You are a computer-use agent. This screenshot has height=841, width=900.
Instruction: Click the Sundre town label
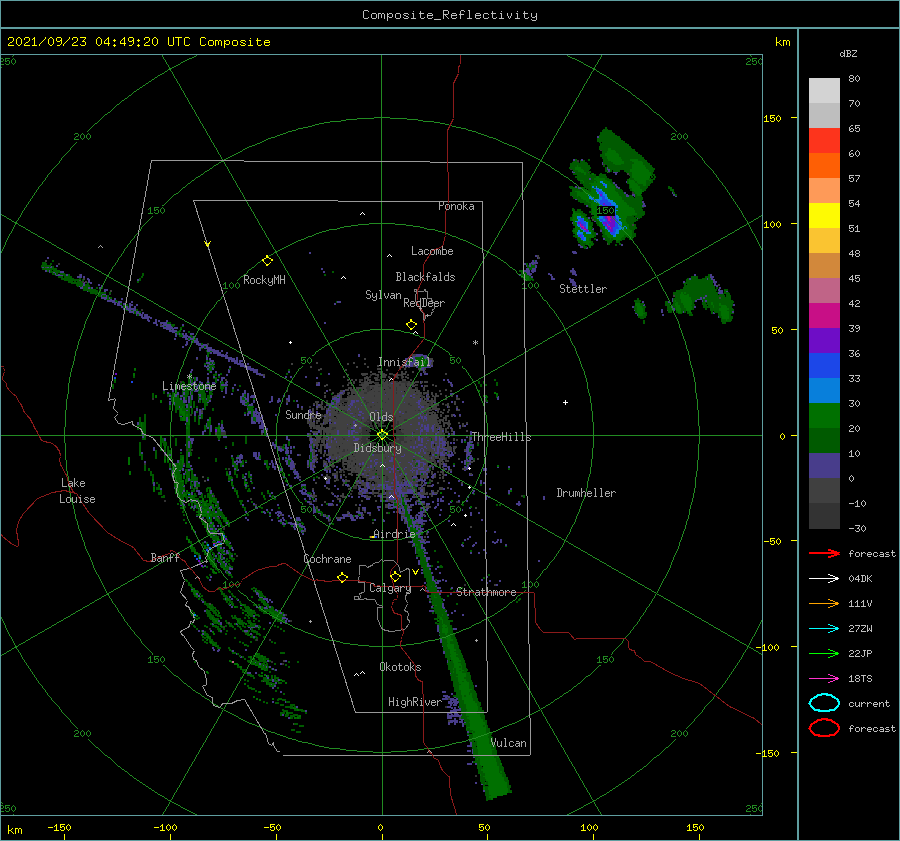(x=303, y=414)
